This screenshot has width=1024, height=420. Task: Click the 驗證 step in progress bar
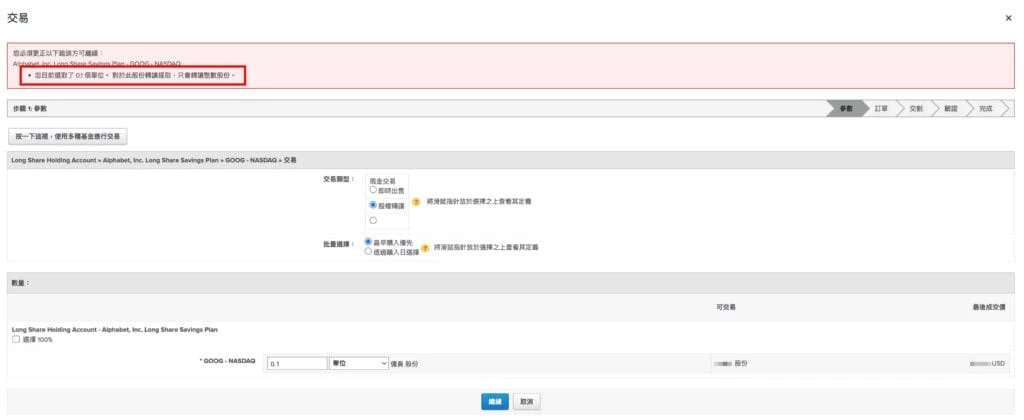950,108
